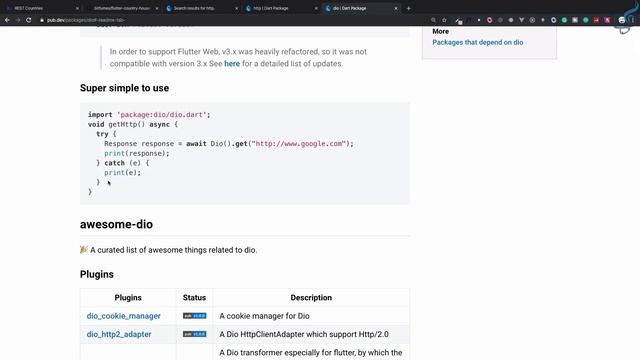This screenshot has height=360, width=640.
Task: Click the 'http://www.google.com' string in code
Action: point(299,144)
